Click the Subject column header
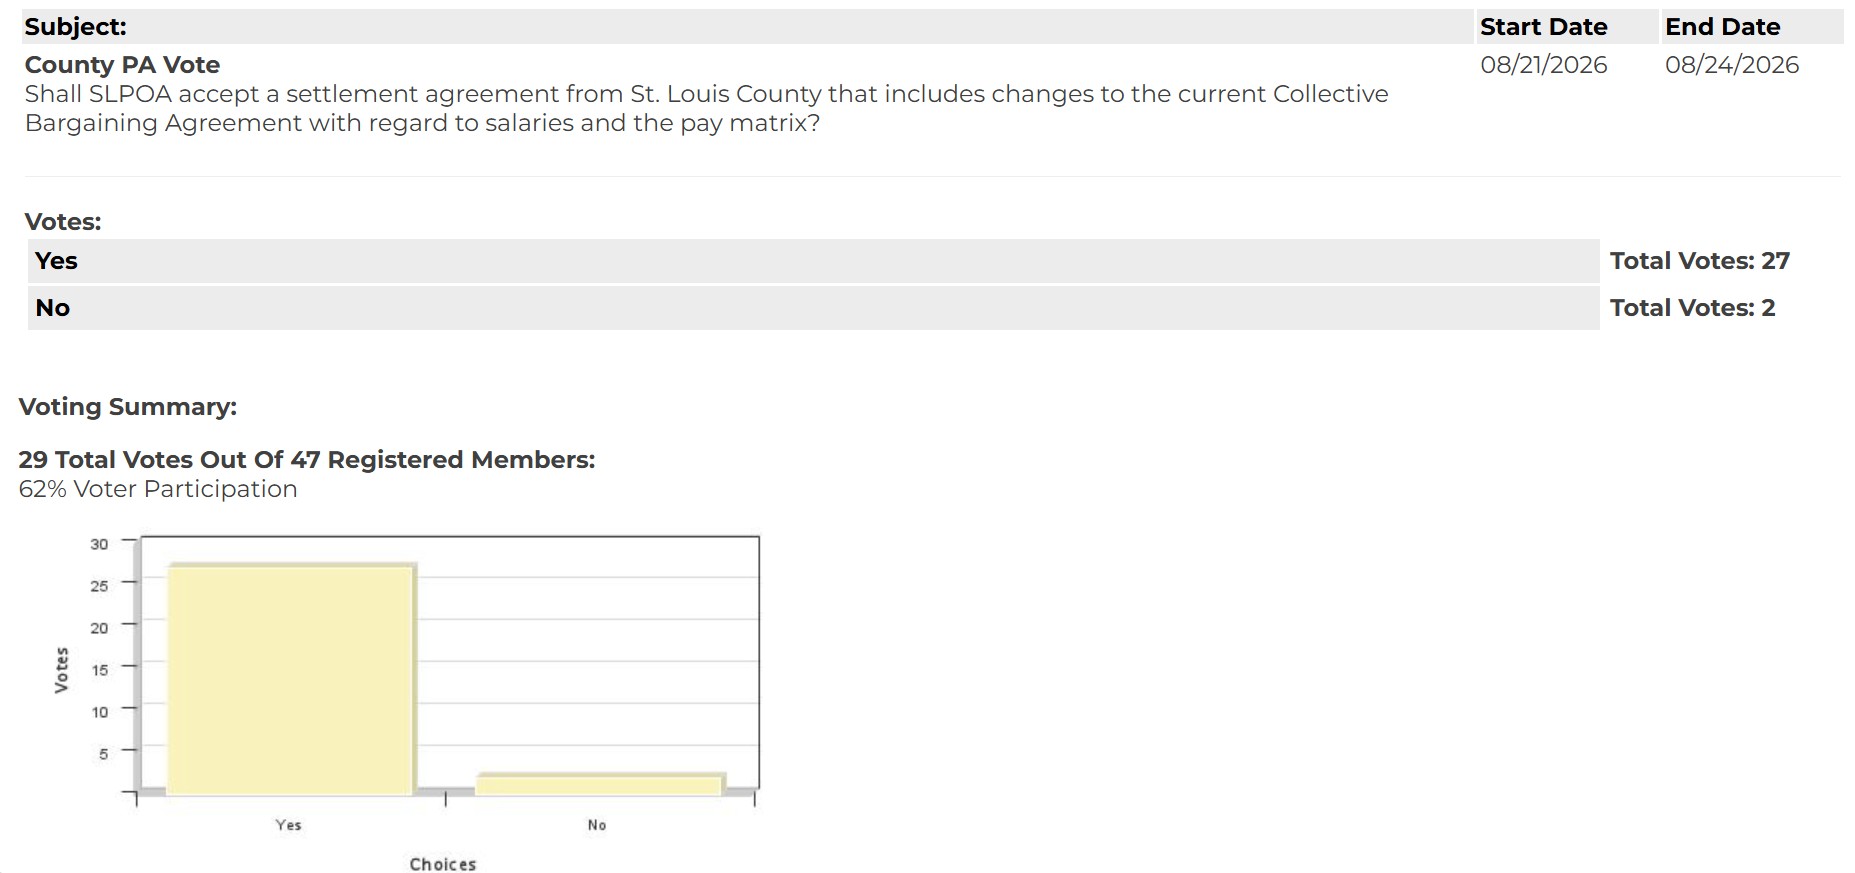 pos(76,27)
